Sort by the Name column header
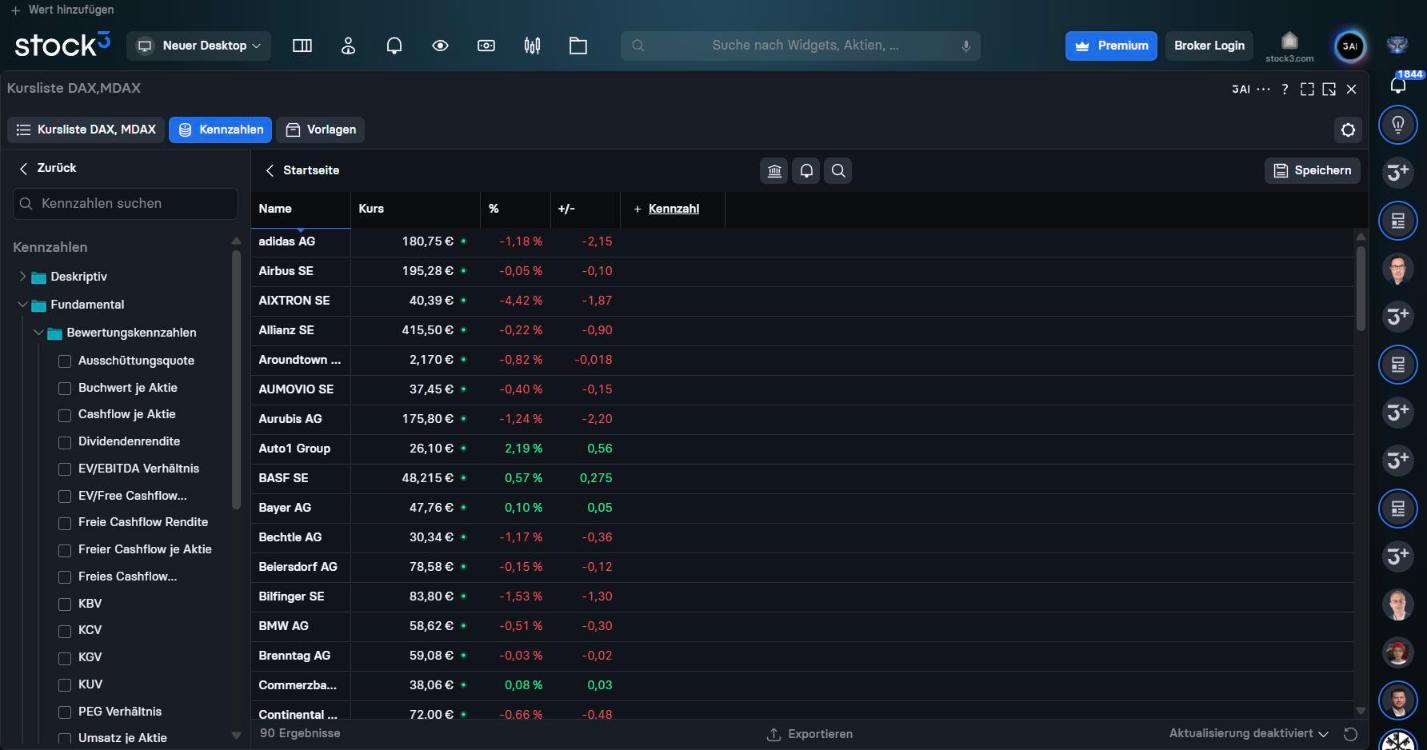This screenshot has height=750, width=1427. pyautogui.click(x=300, y=209)
